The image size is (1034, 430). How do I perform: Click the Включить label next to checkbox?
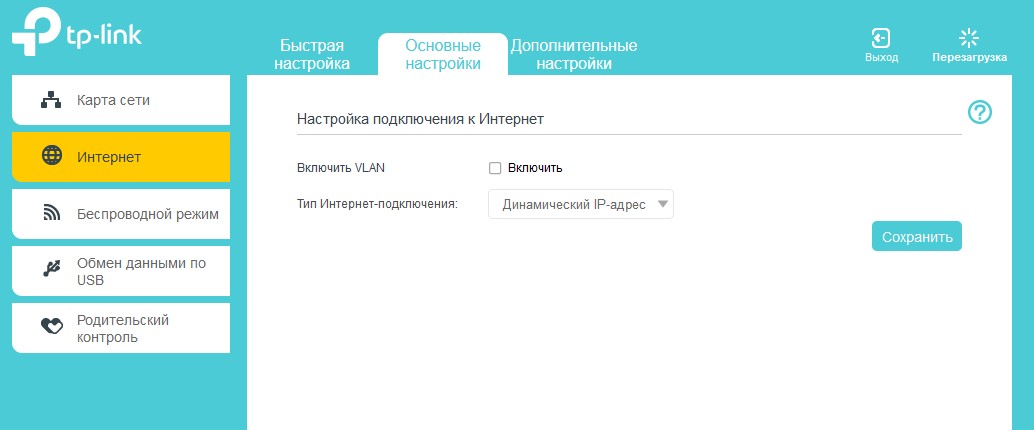[x=535, y=168]
